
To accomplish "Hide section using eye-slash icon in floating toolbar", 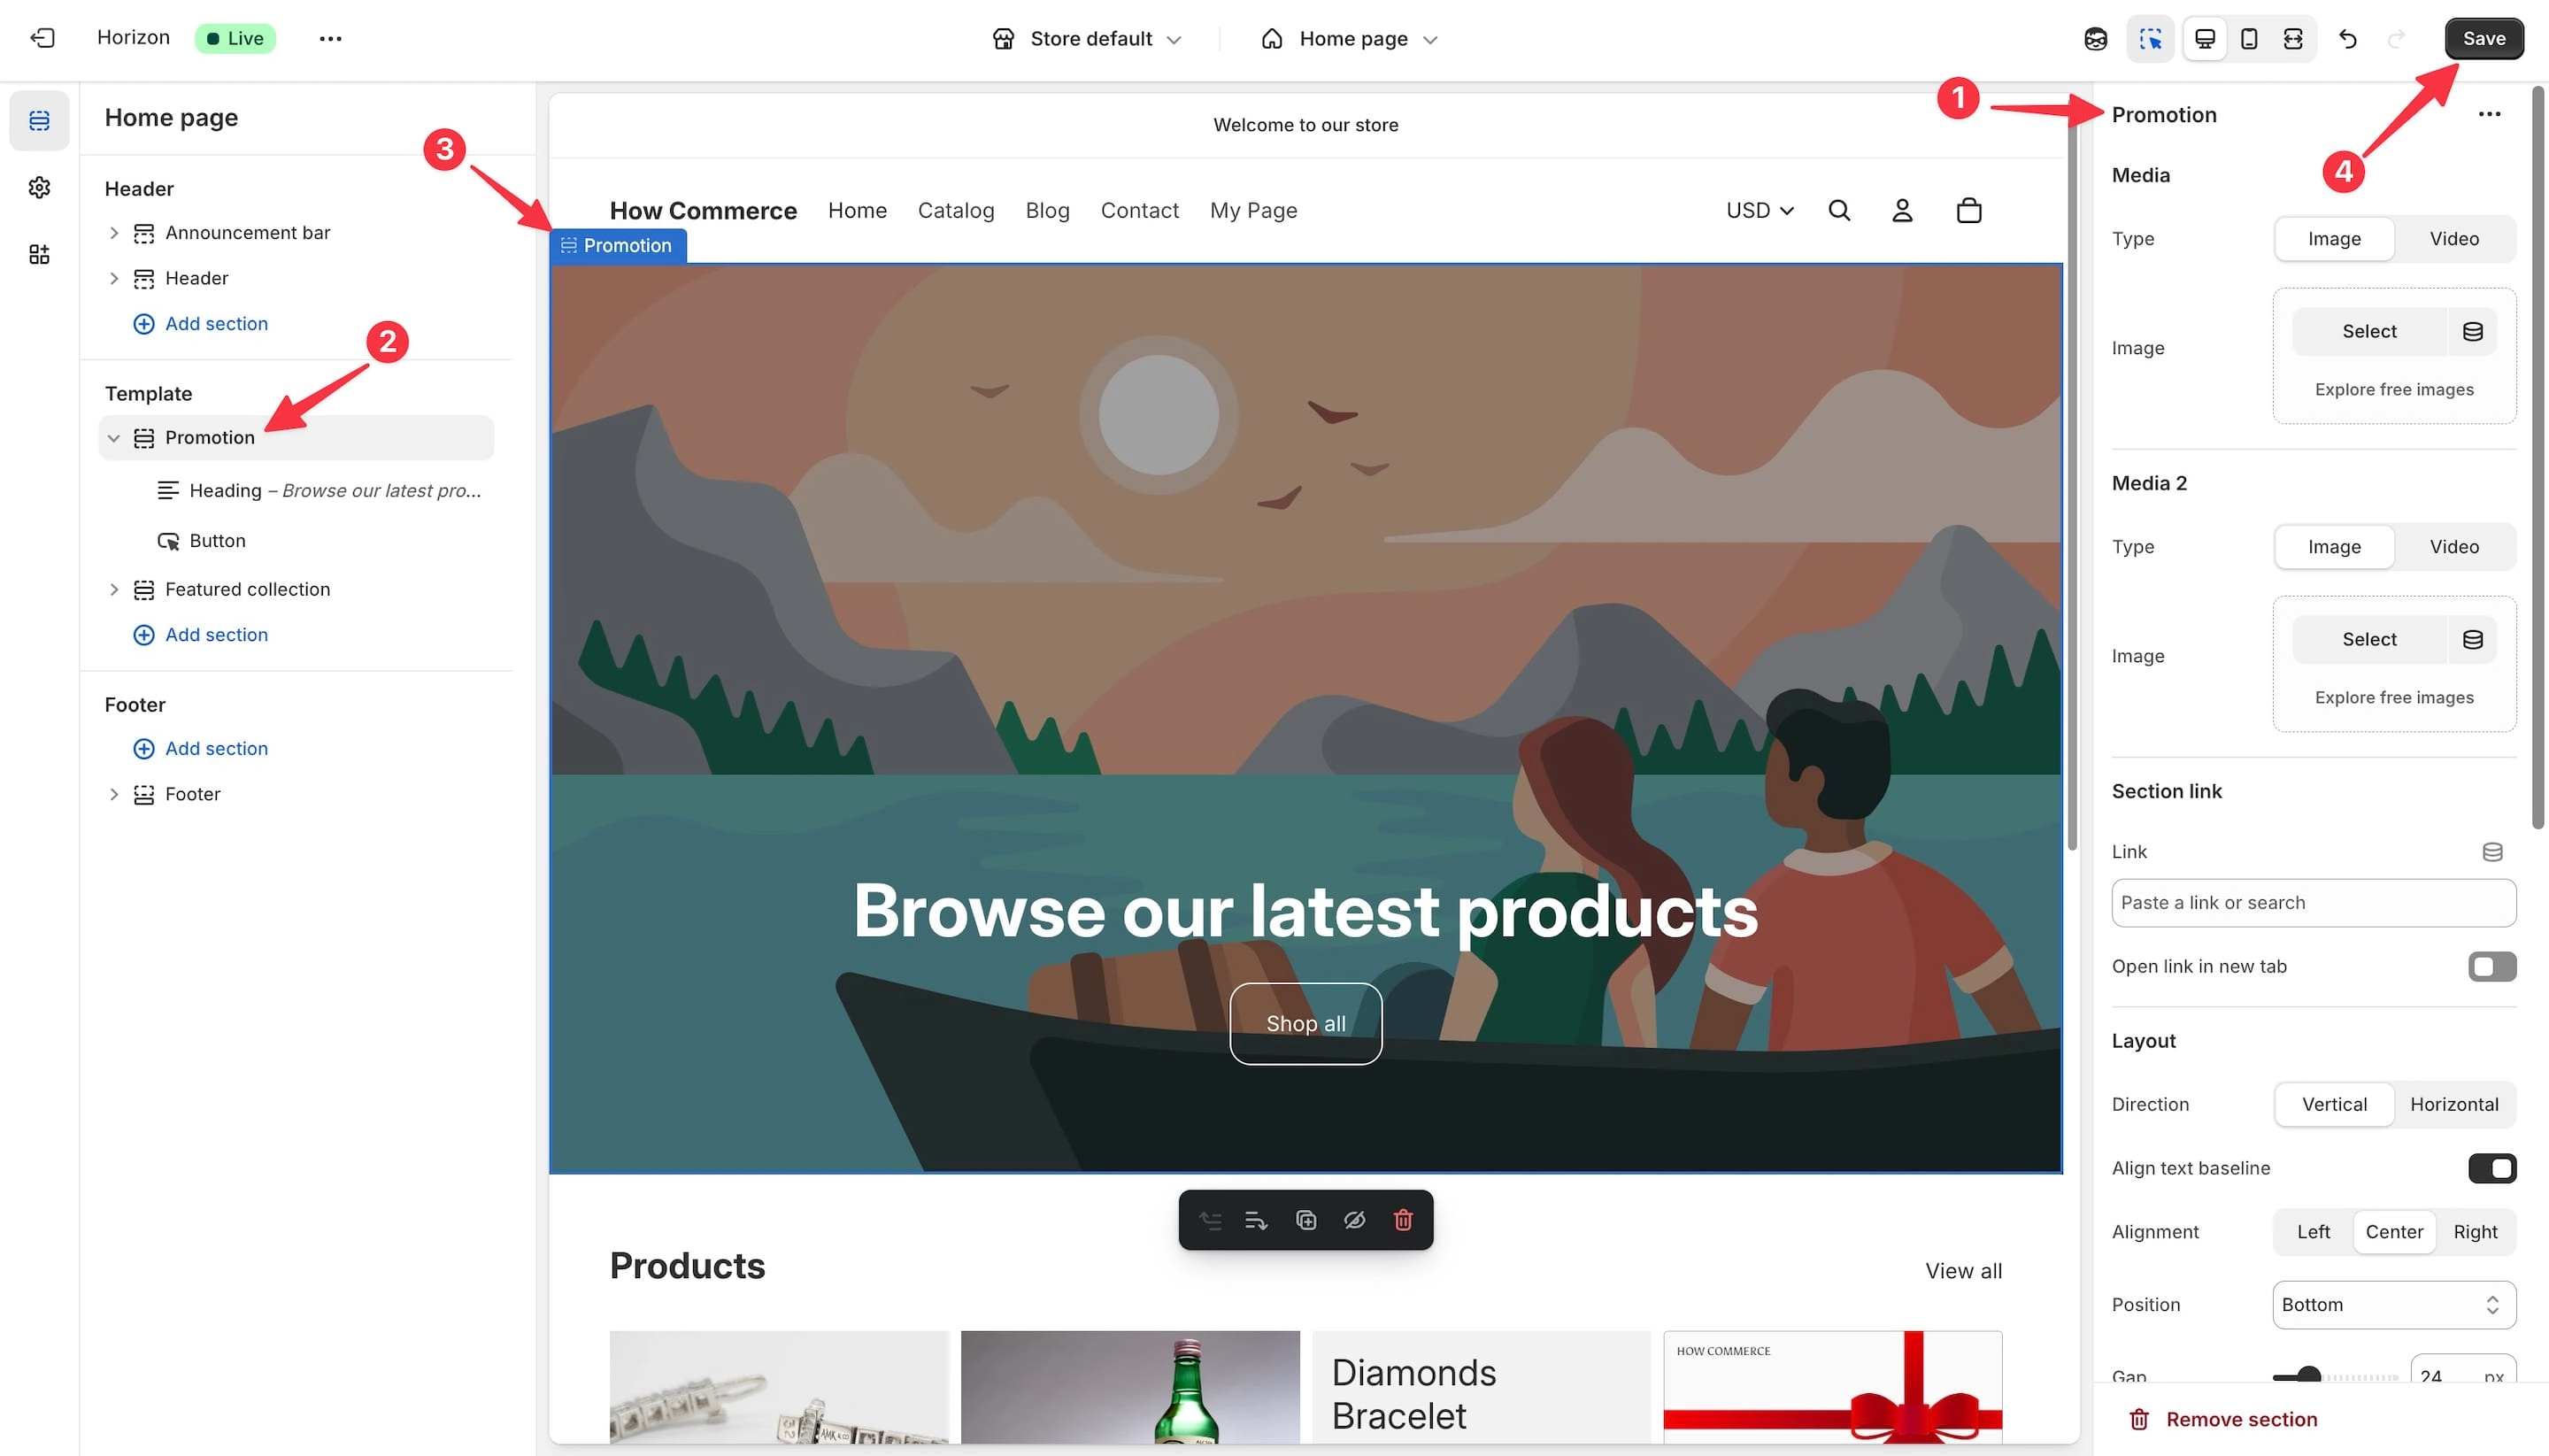I will 1354,1220.
